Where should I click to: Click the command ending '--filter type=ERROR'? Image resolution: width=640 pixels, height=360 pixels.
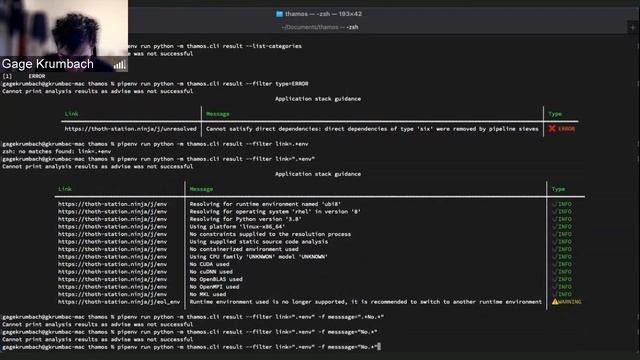point(155,84)
